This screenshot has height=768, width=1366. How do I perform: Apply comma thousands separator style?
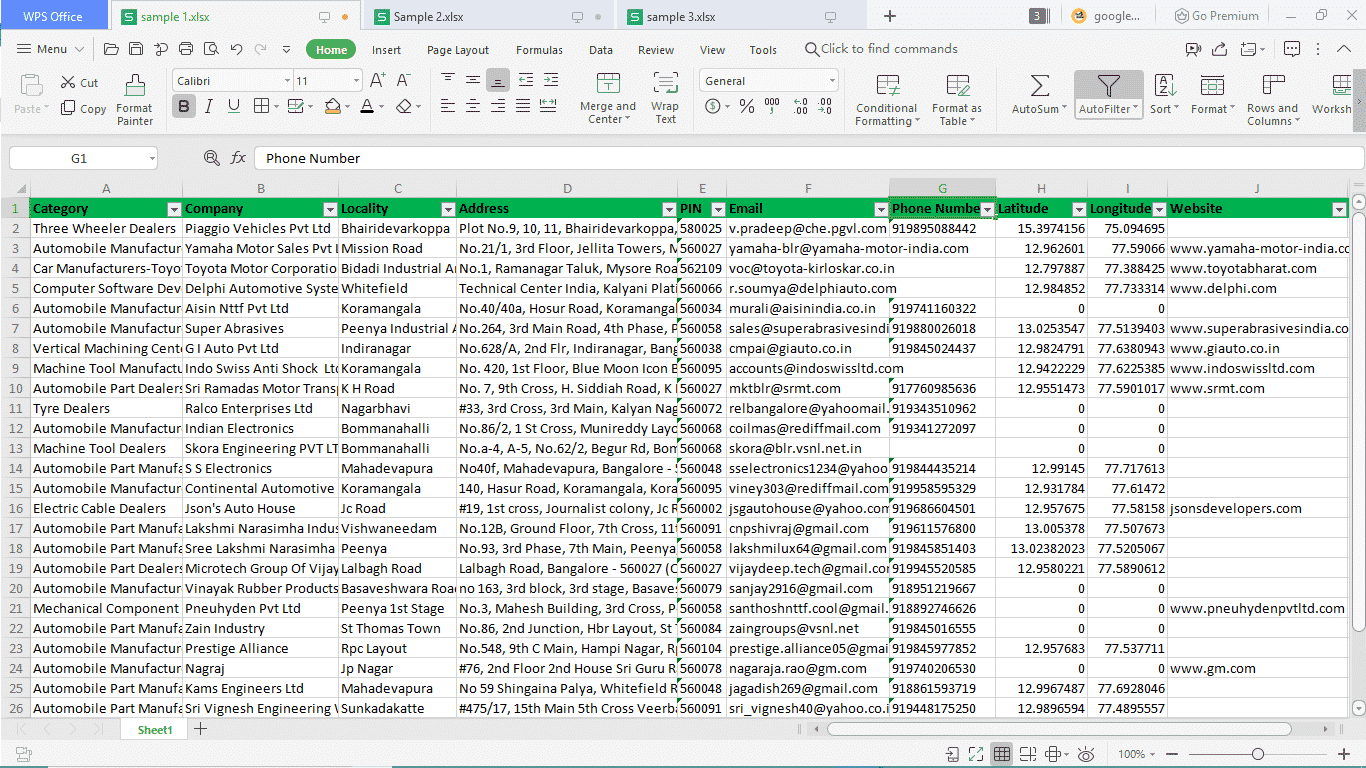tap(773, 106)
